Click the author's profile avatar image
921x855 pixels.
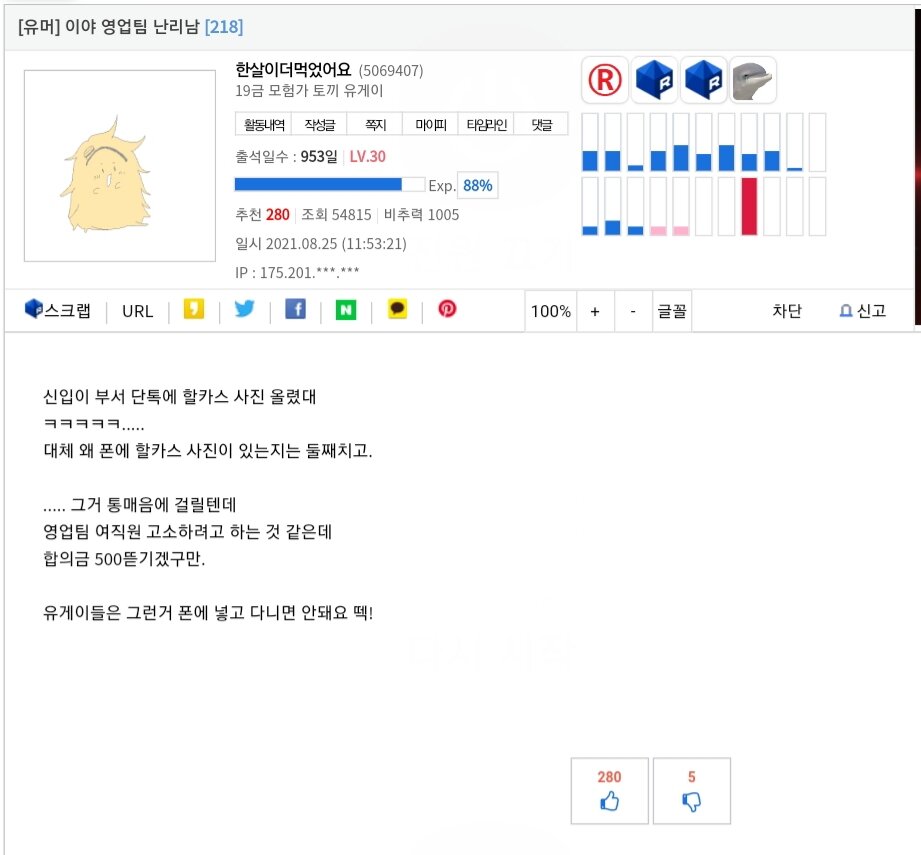(x=119, y=166)
